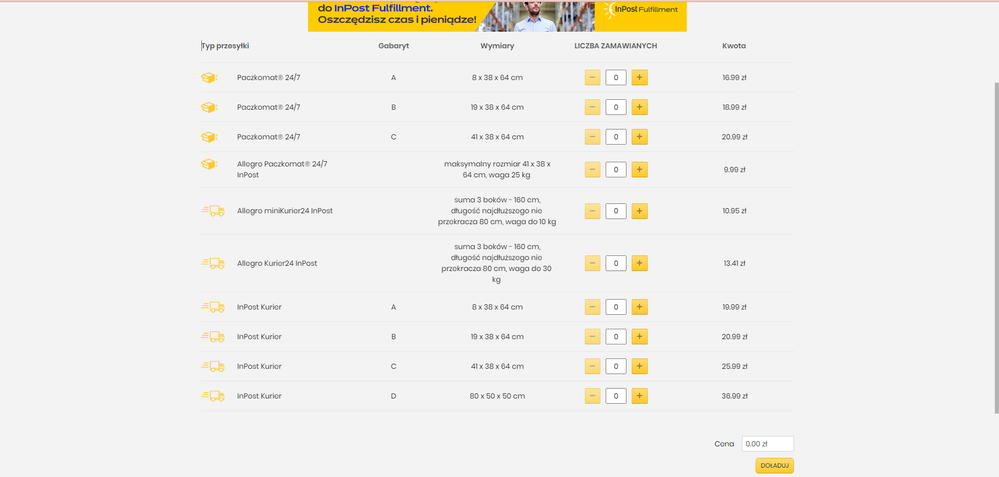Click the 'Allegro Paczkomat® 24/7 InPost' label

point(282,169)
